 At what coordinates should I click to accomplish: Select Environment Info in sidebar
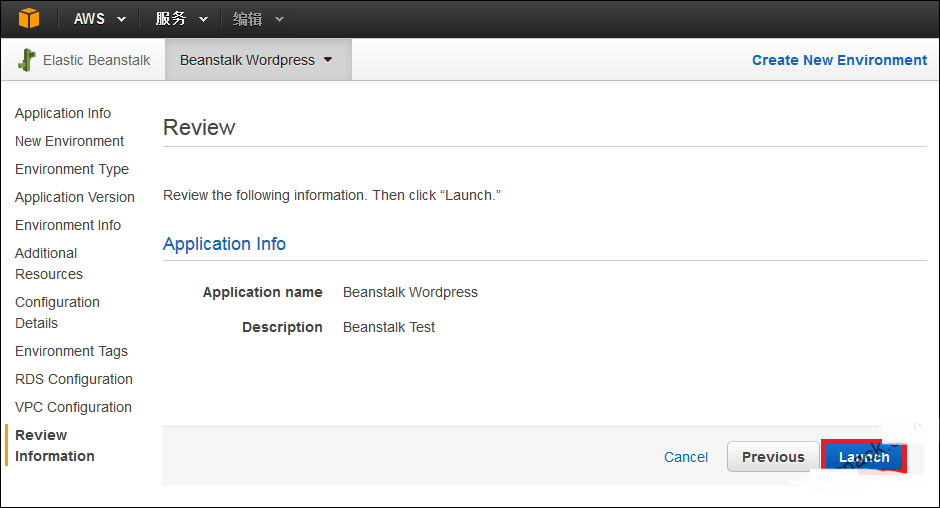[68, 225]
